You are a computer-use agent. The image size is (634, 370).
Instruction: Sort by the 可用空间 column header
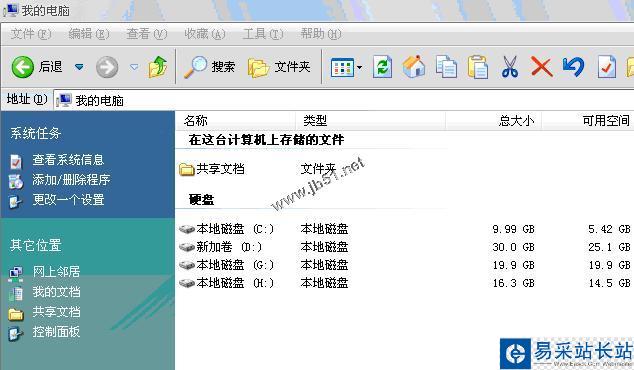tap(588, 121)
